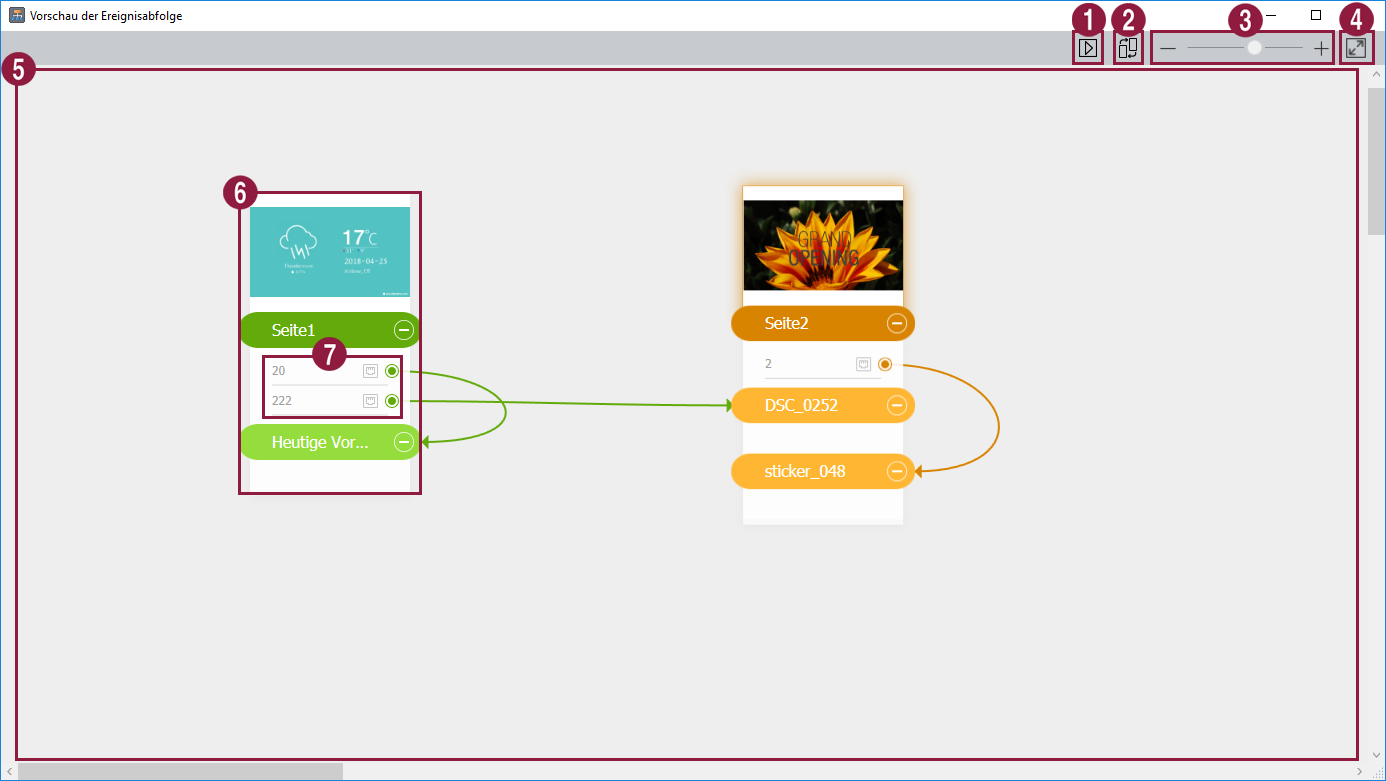Click the zoom slider handle
Screen dimensions: 1386x781
coord(1254,48)
